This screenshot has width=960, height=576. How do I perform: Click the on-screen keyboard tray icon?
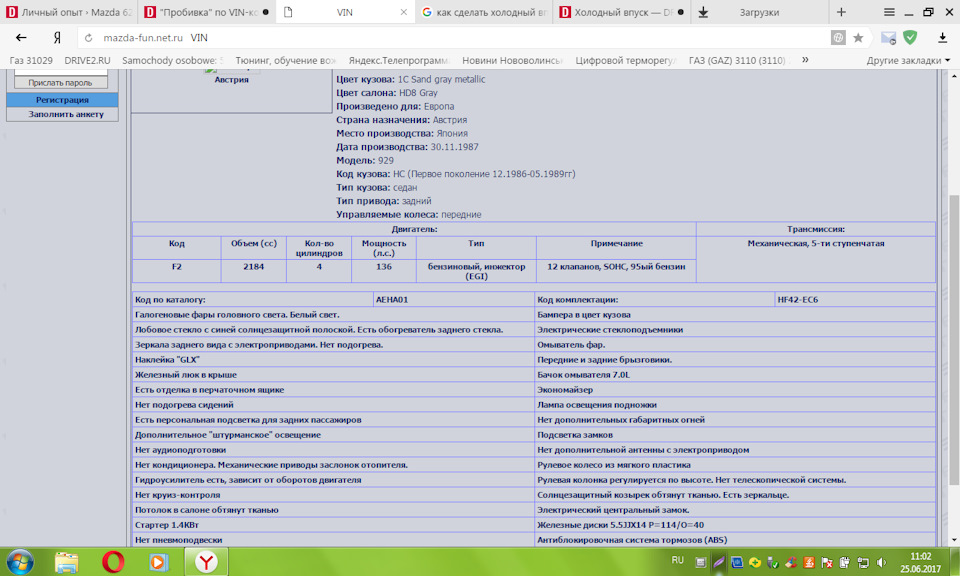click(x=700, y=562)
